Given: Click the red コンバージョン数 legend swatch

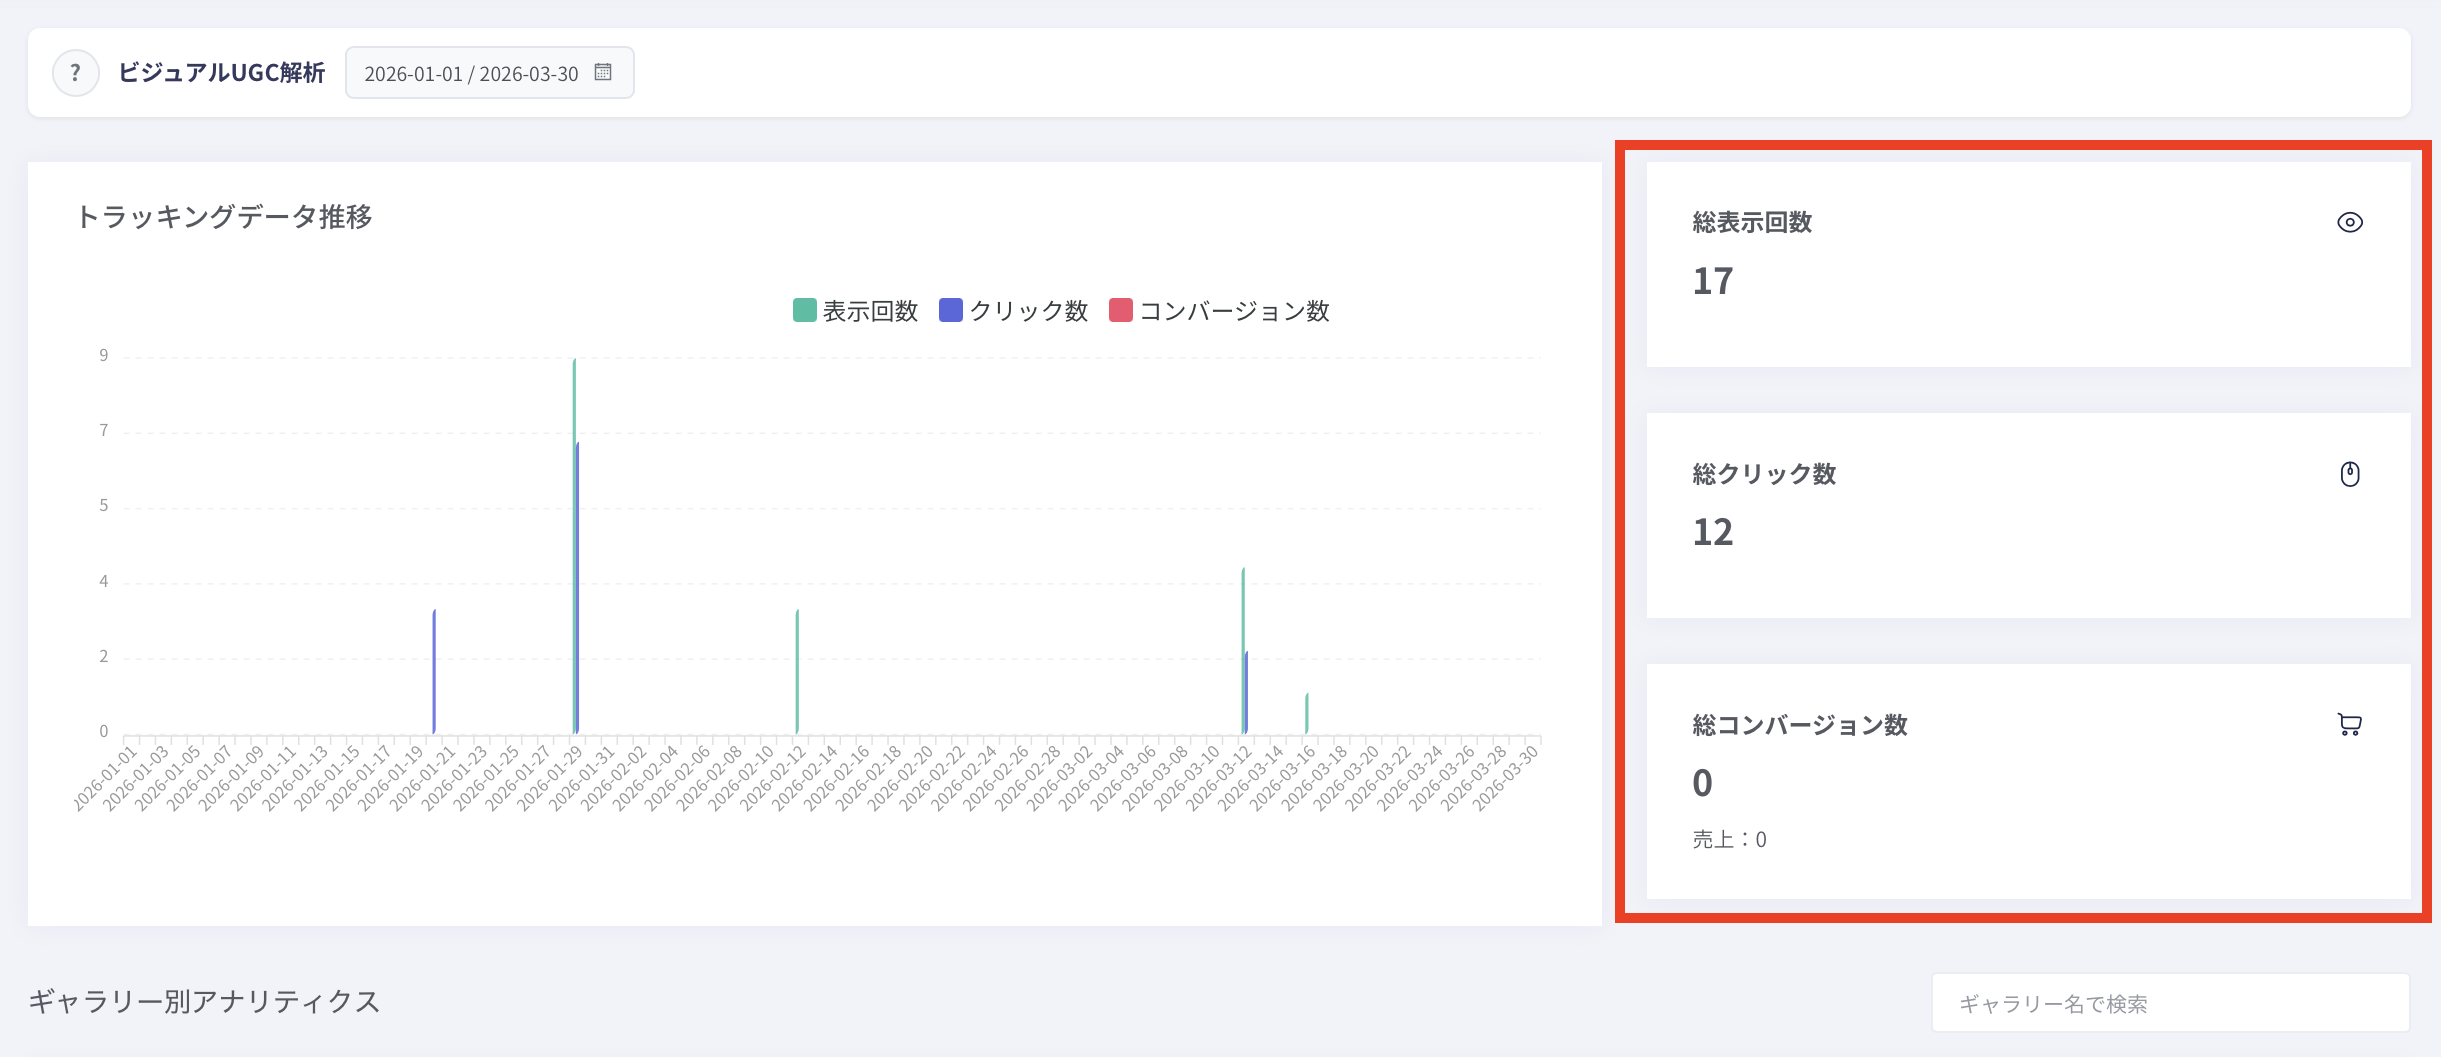Looking at the screenshot, I should [1121, 310].
